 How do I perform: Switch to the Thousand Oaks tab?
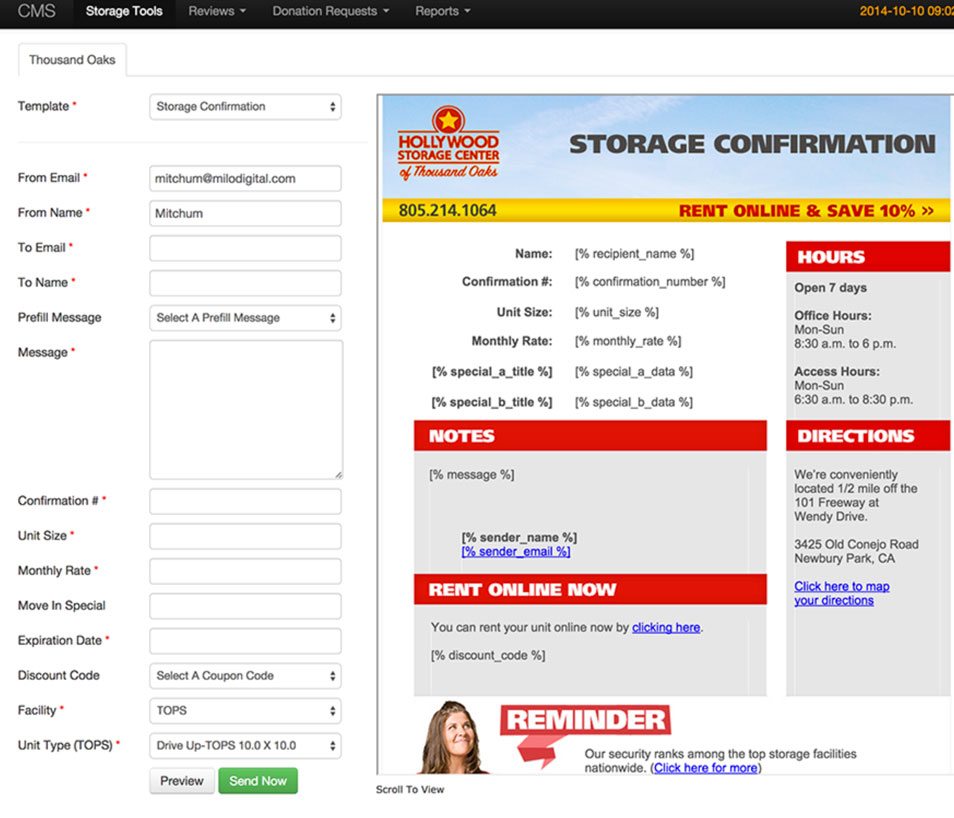click(x=72, y=60)
